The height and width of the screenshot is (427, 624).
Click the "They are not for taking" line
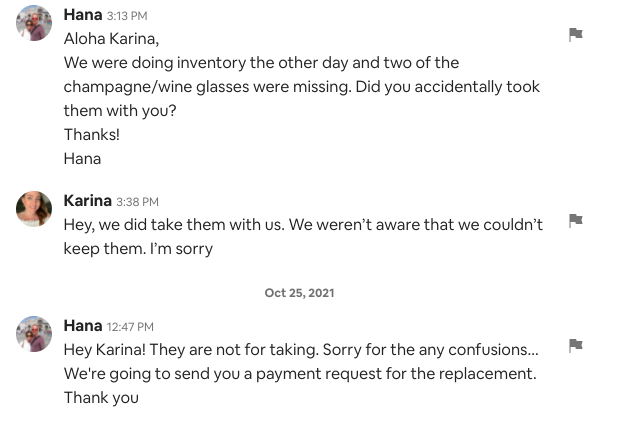301,350
